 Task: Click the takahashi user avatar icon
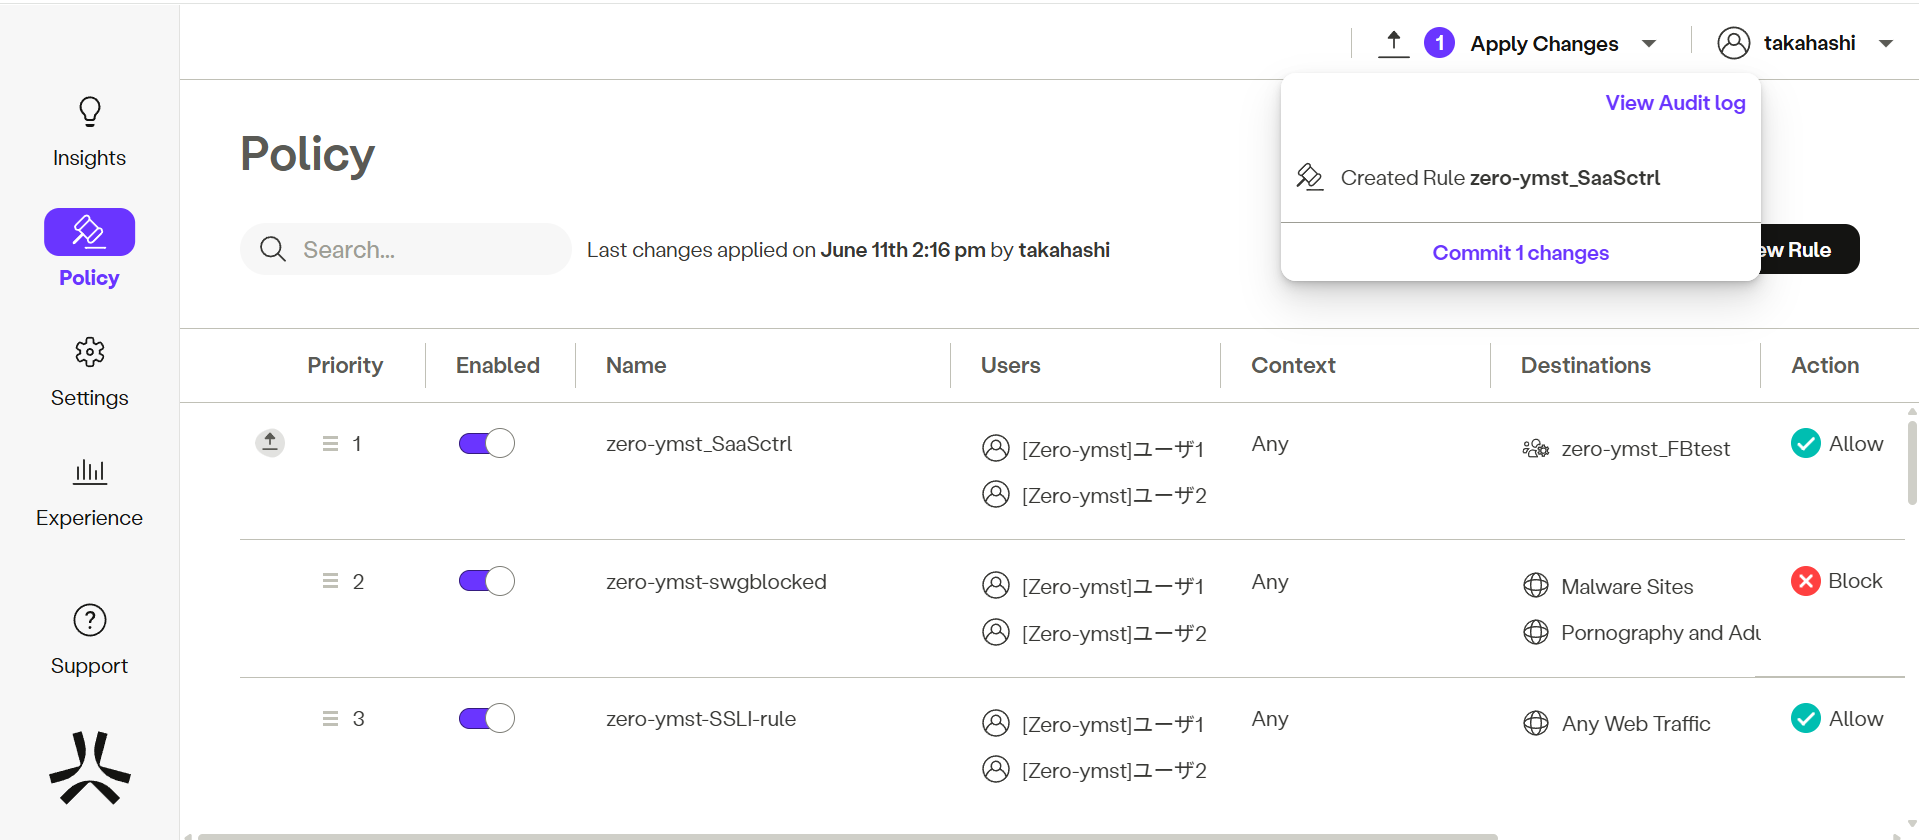pyautogui.click(x=1733, y=43)
